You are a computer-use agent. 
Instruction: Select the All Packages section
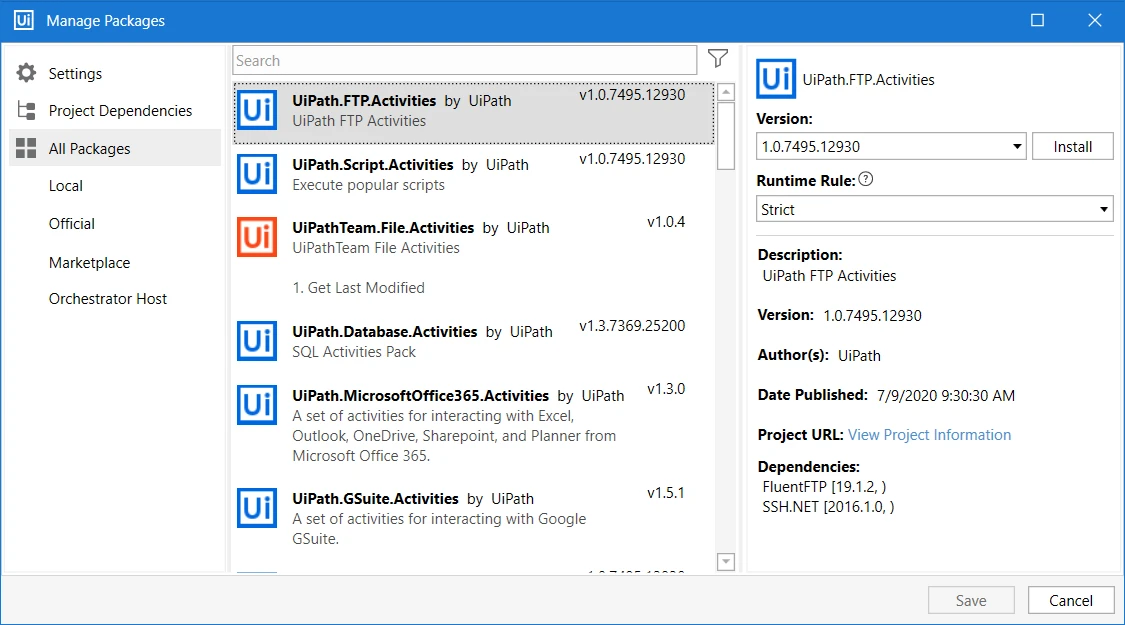115,149
